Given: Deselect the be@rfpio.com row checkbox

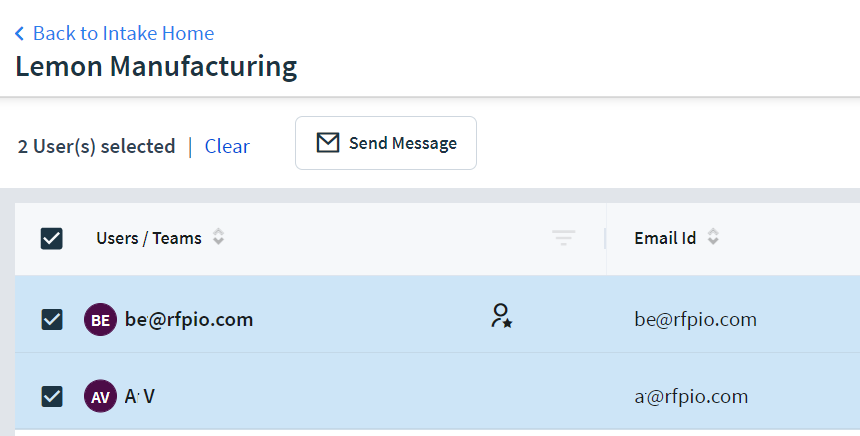Looking at the screenshot, I should (x=52, y=320).
